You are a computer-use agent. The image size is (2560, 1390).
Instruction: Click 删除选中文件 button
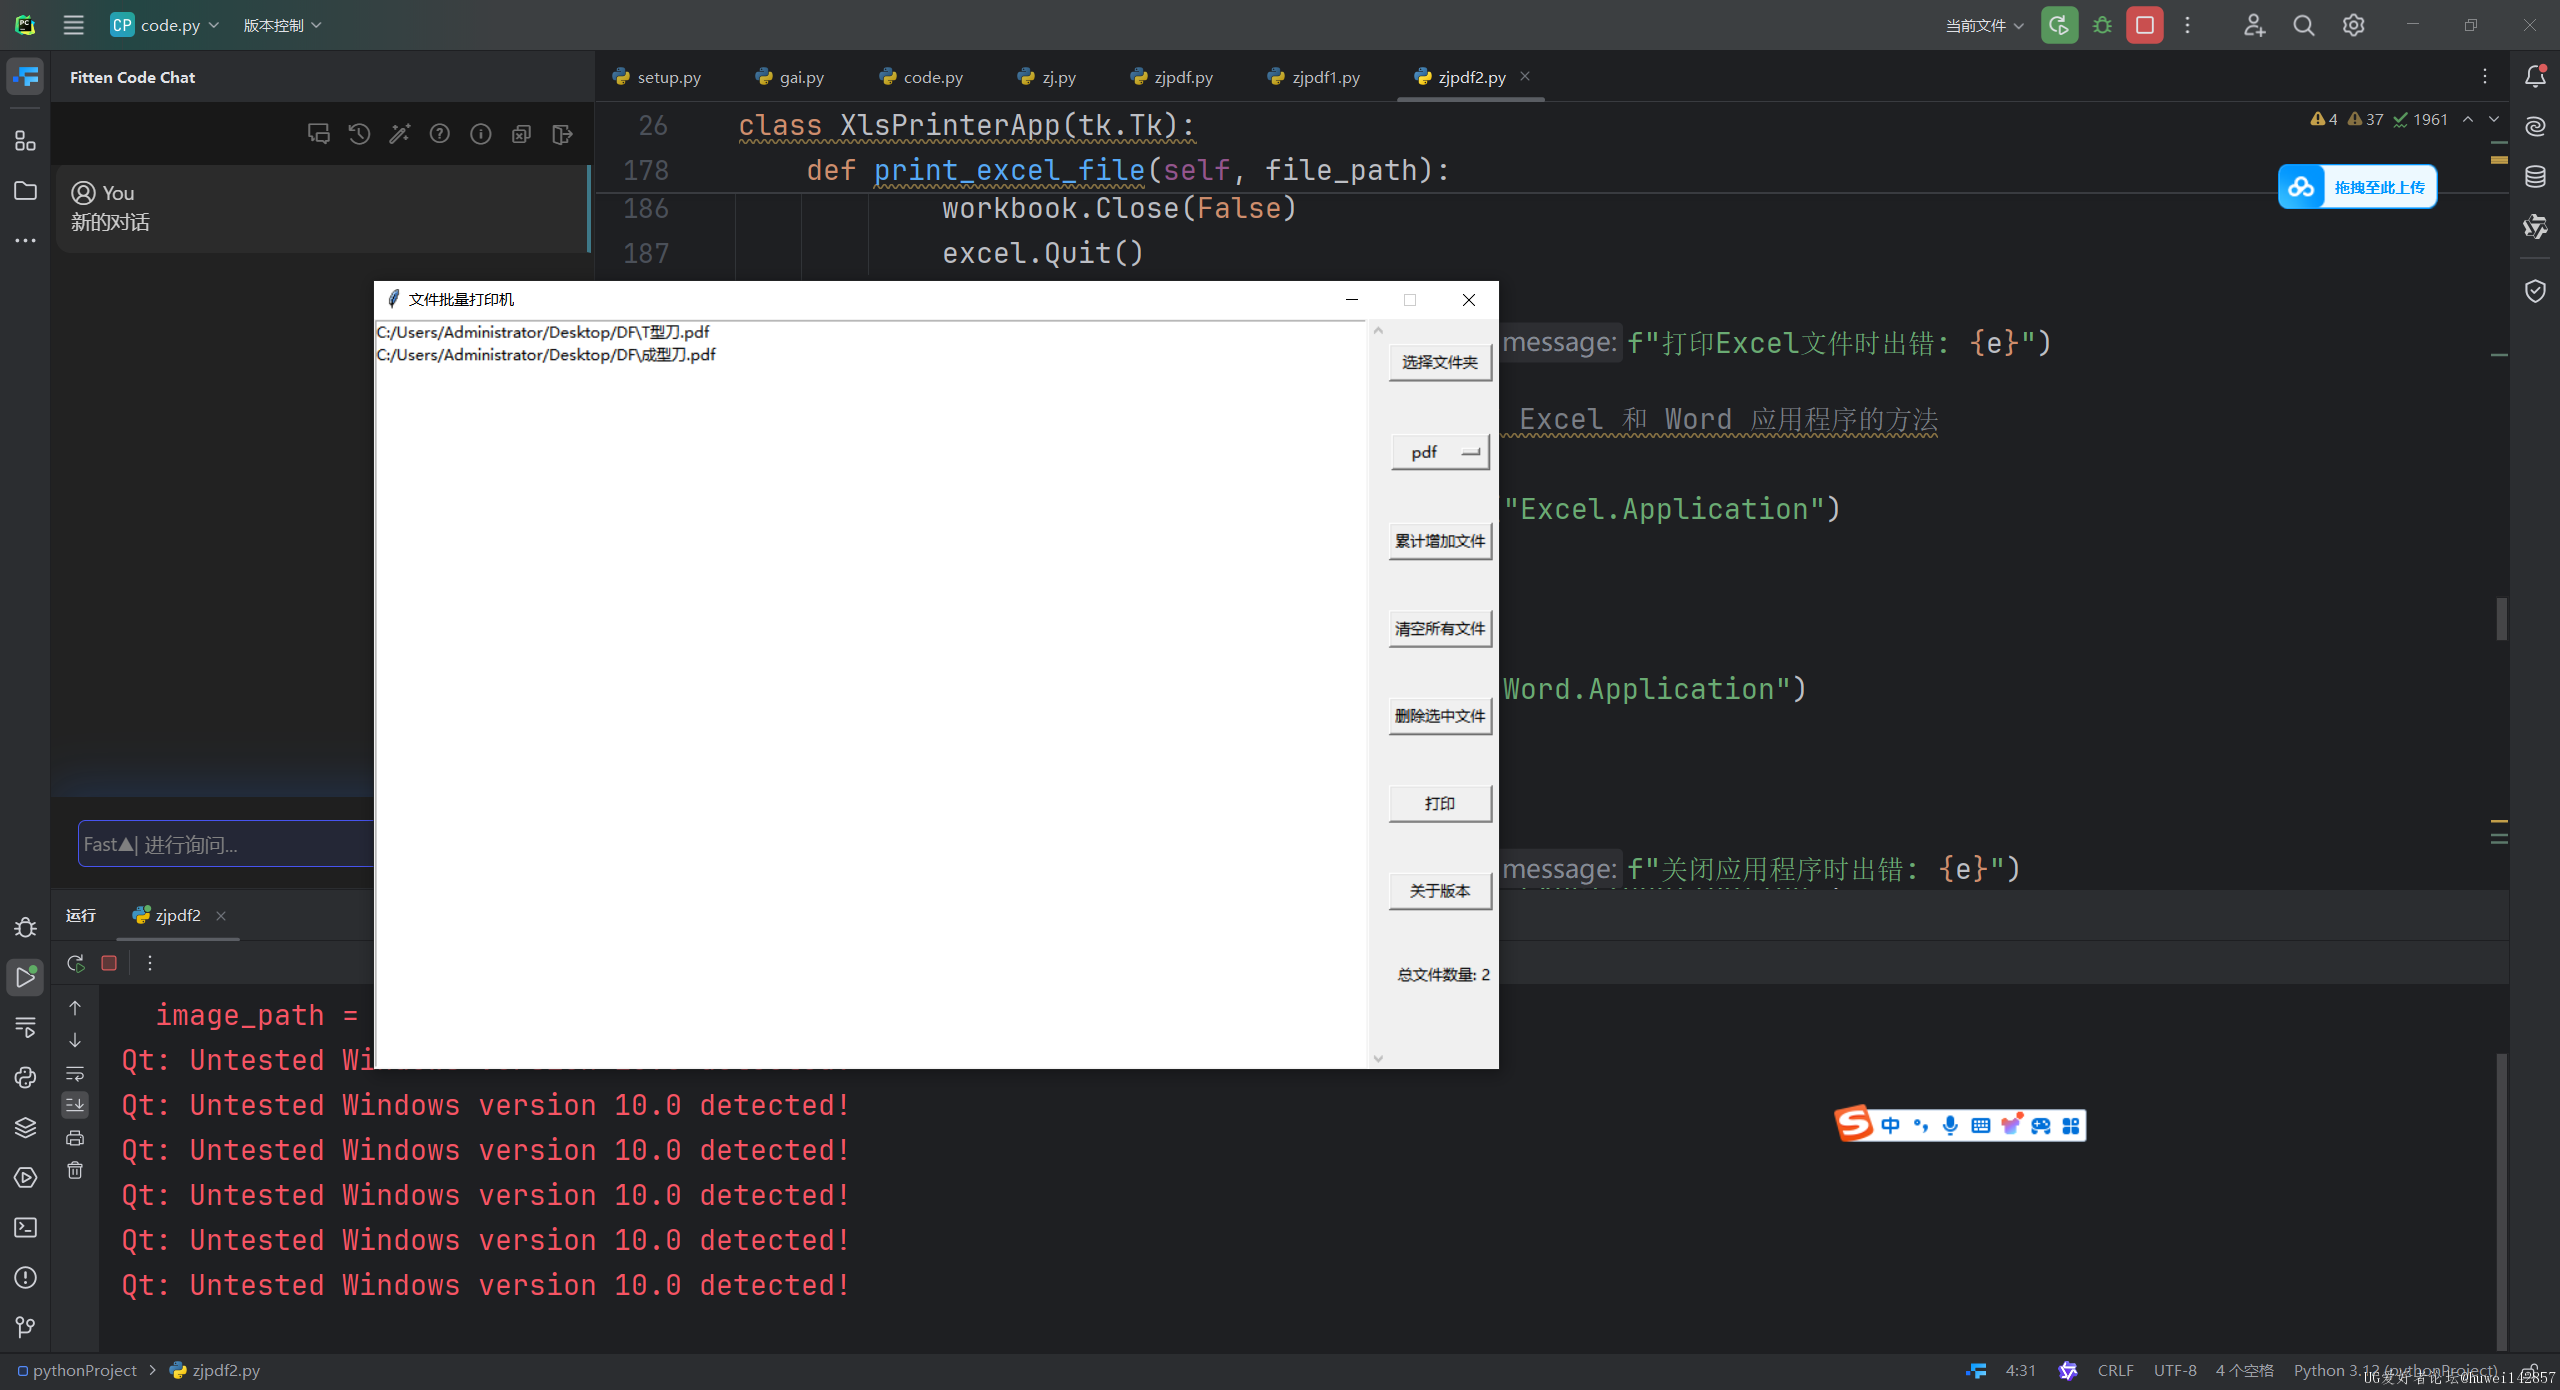click(x=1440, y=716)
